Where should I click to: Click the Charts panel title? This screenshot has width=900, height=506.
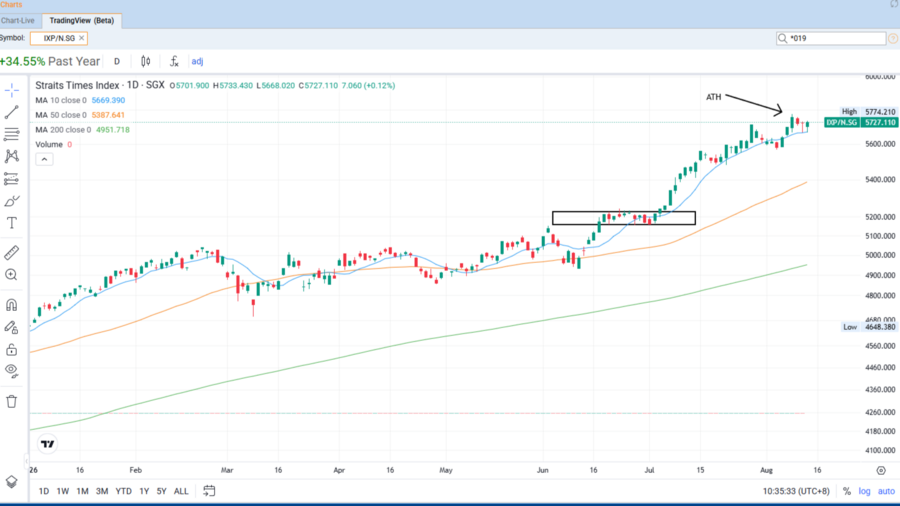(11, 5)
